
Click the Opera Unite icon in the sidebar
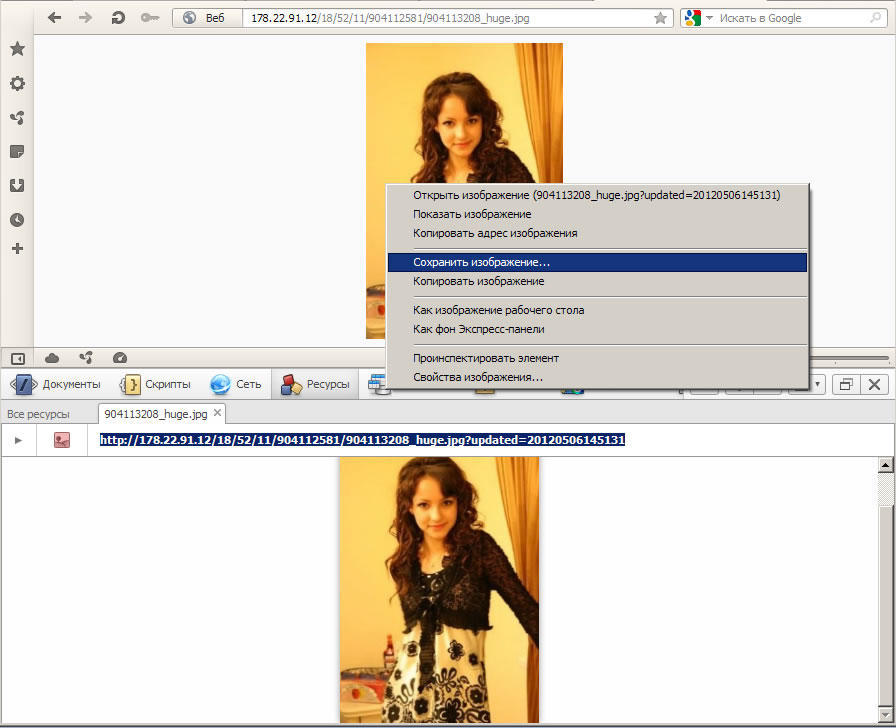pyautogui.click(x=17, y=118)
